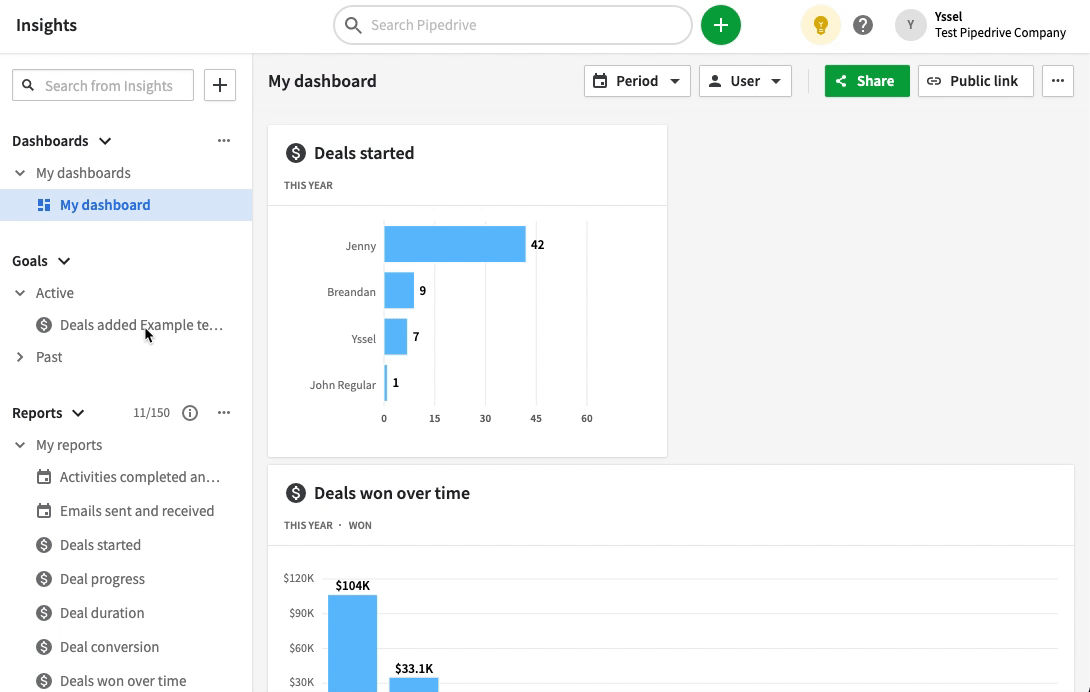Open the Reports info icon showing 11/150
Viewport: 1090px width, 692px height.
tap(190, 412)
